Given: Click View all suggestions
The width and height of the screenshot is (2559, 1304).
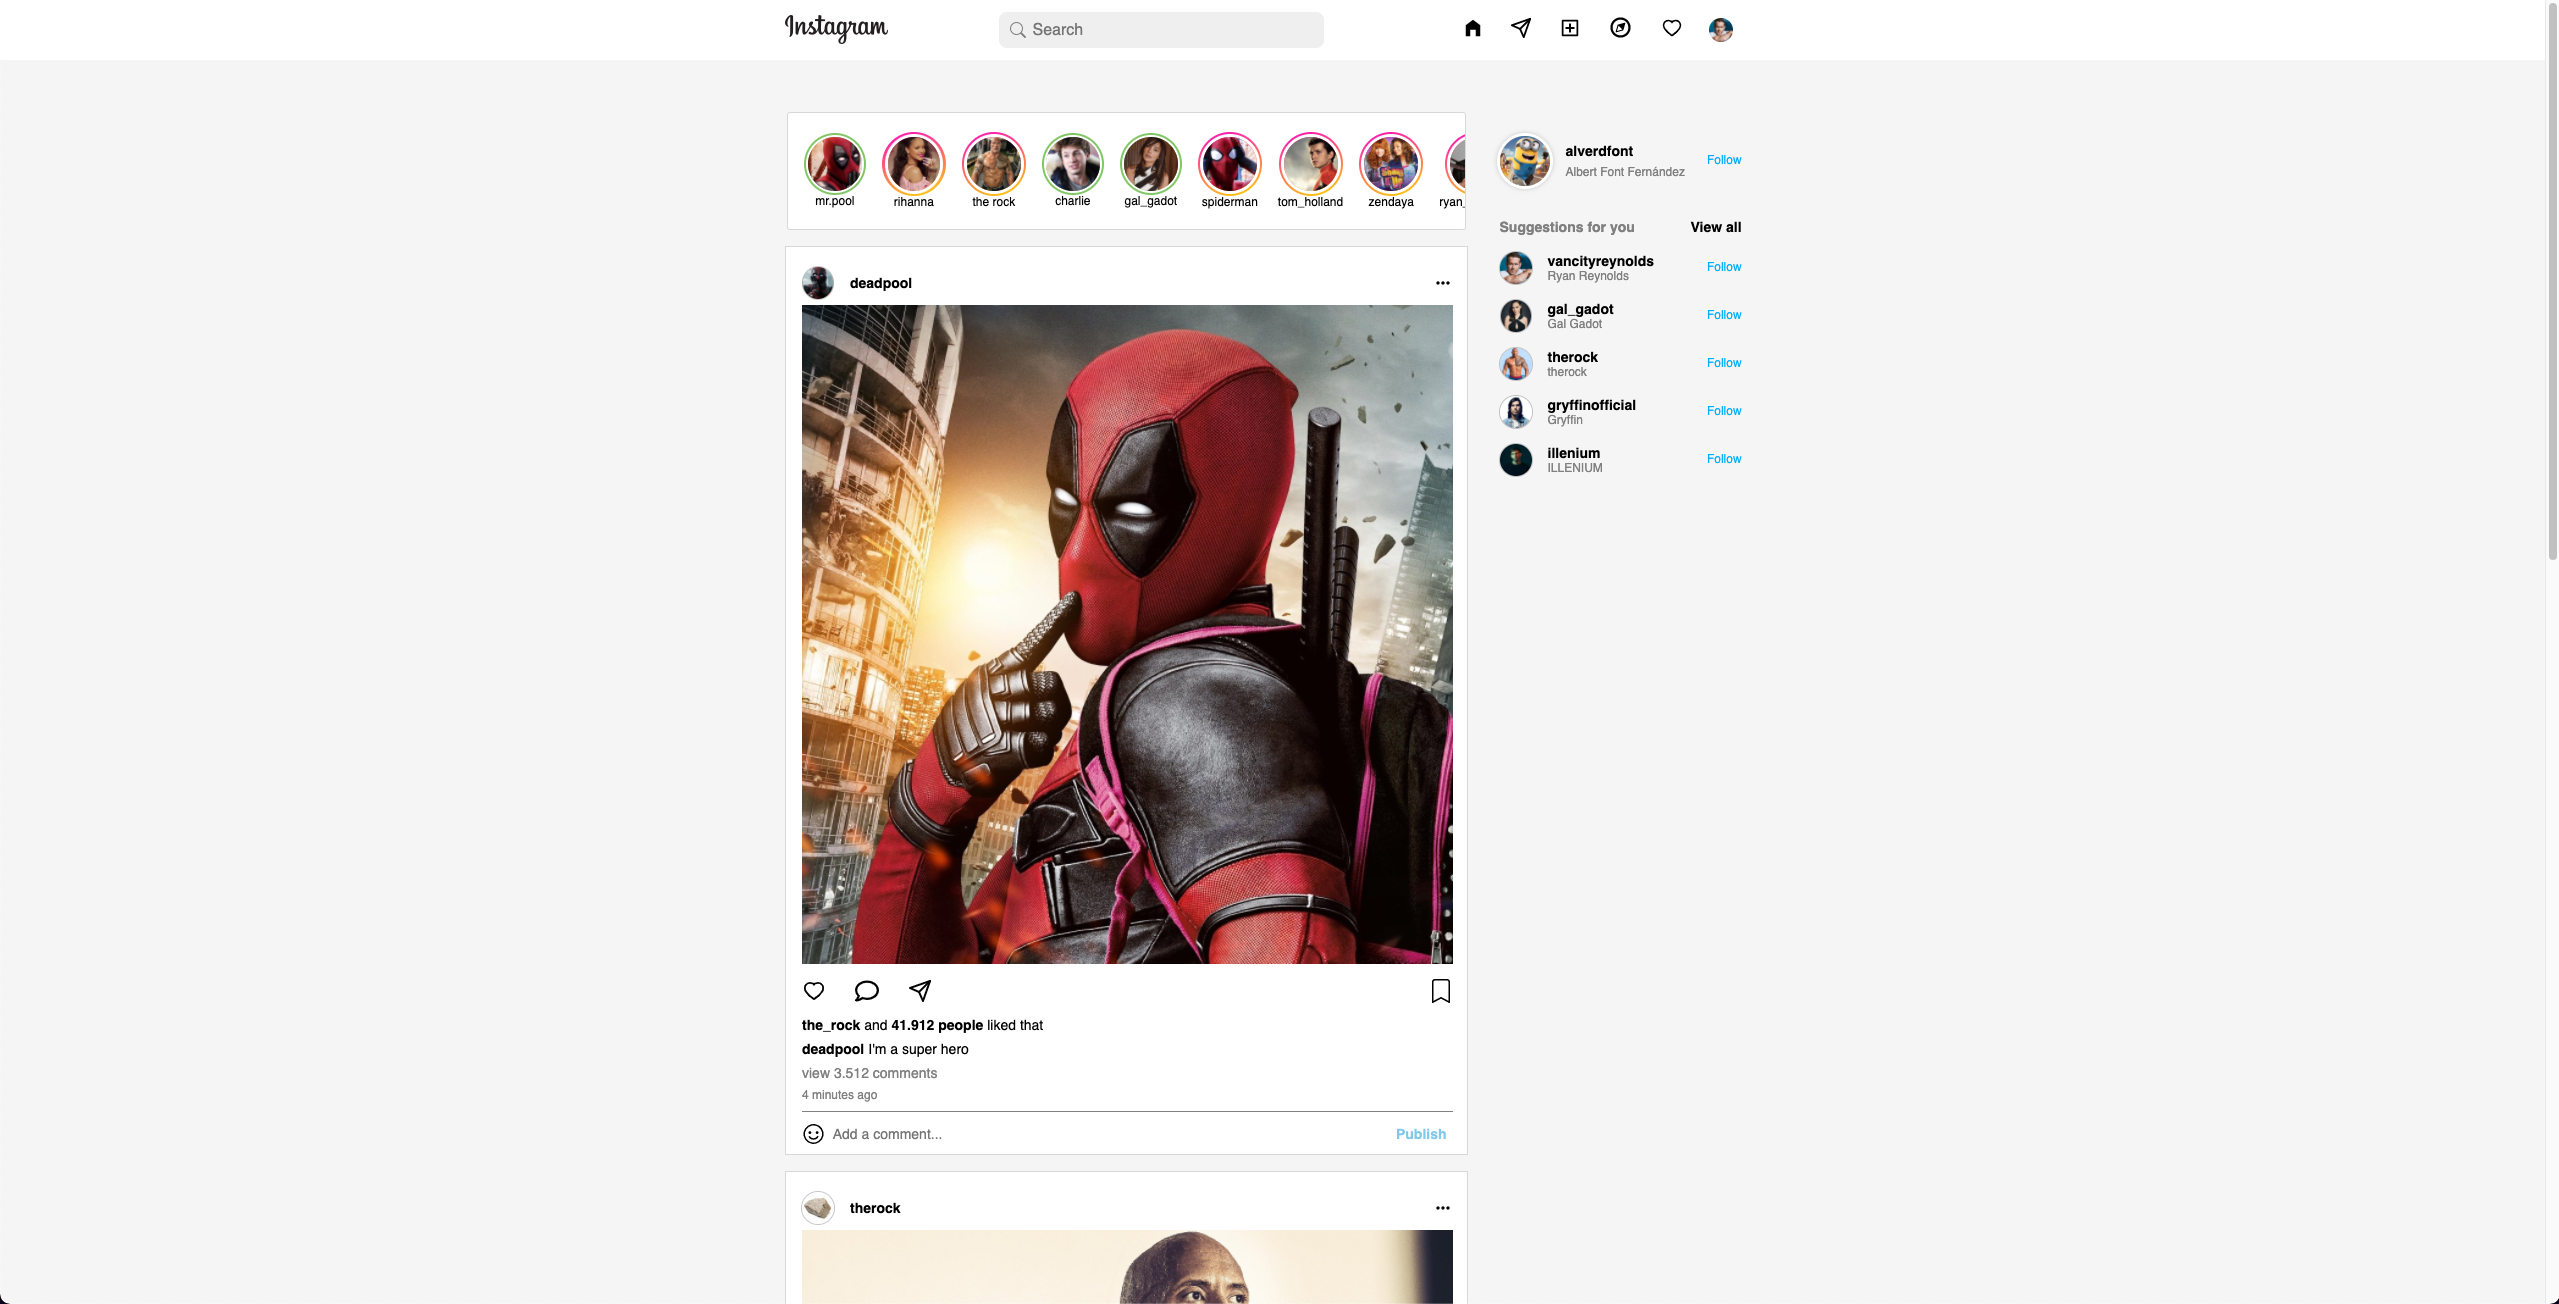Looking at the screenshot, I should point(1715,227).
